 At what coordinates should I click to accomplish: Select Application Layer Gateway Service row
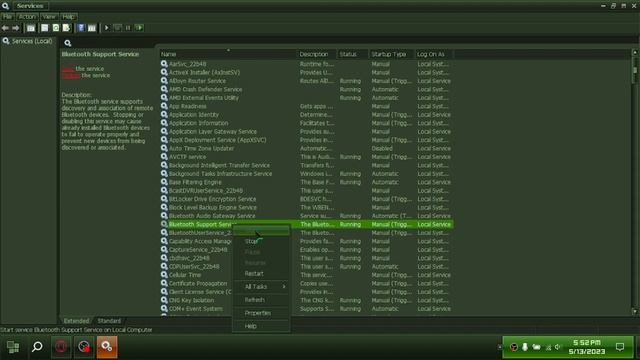click(306, 131)
